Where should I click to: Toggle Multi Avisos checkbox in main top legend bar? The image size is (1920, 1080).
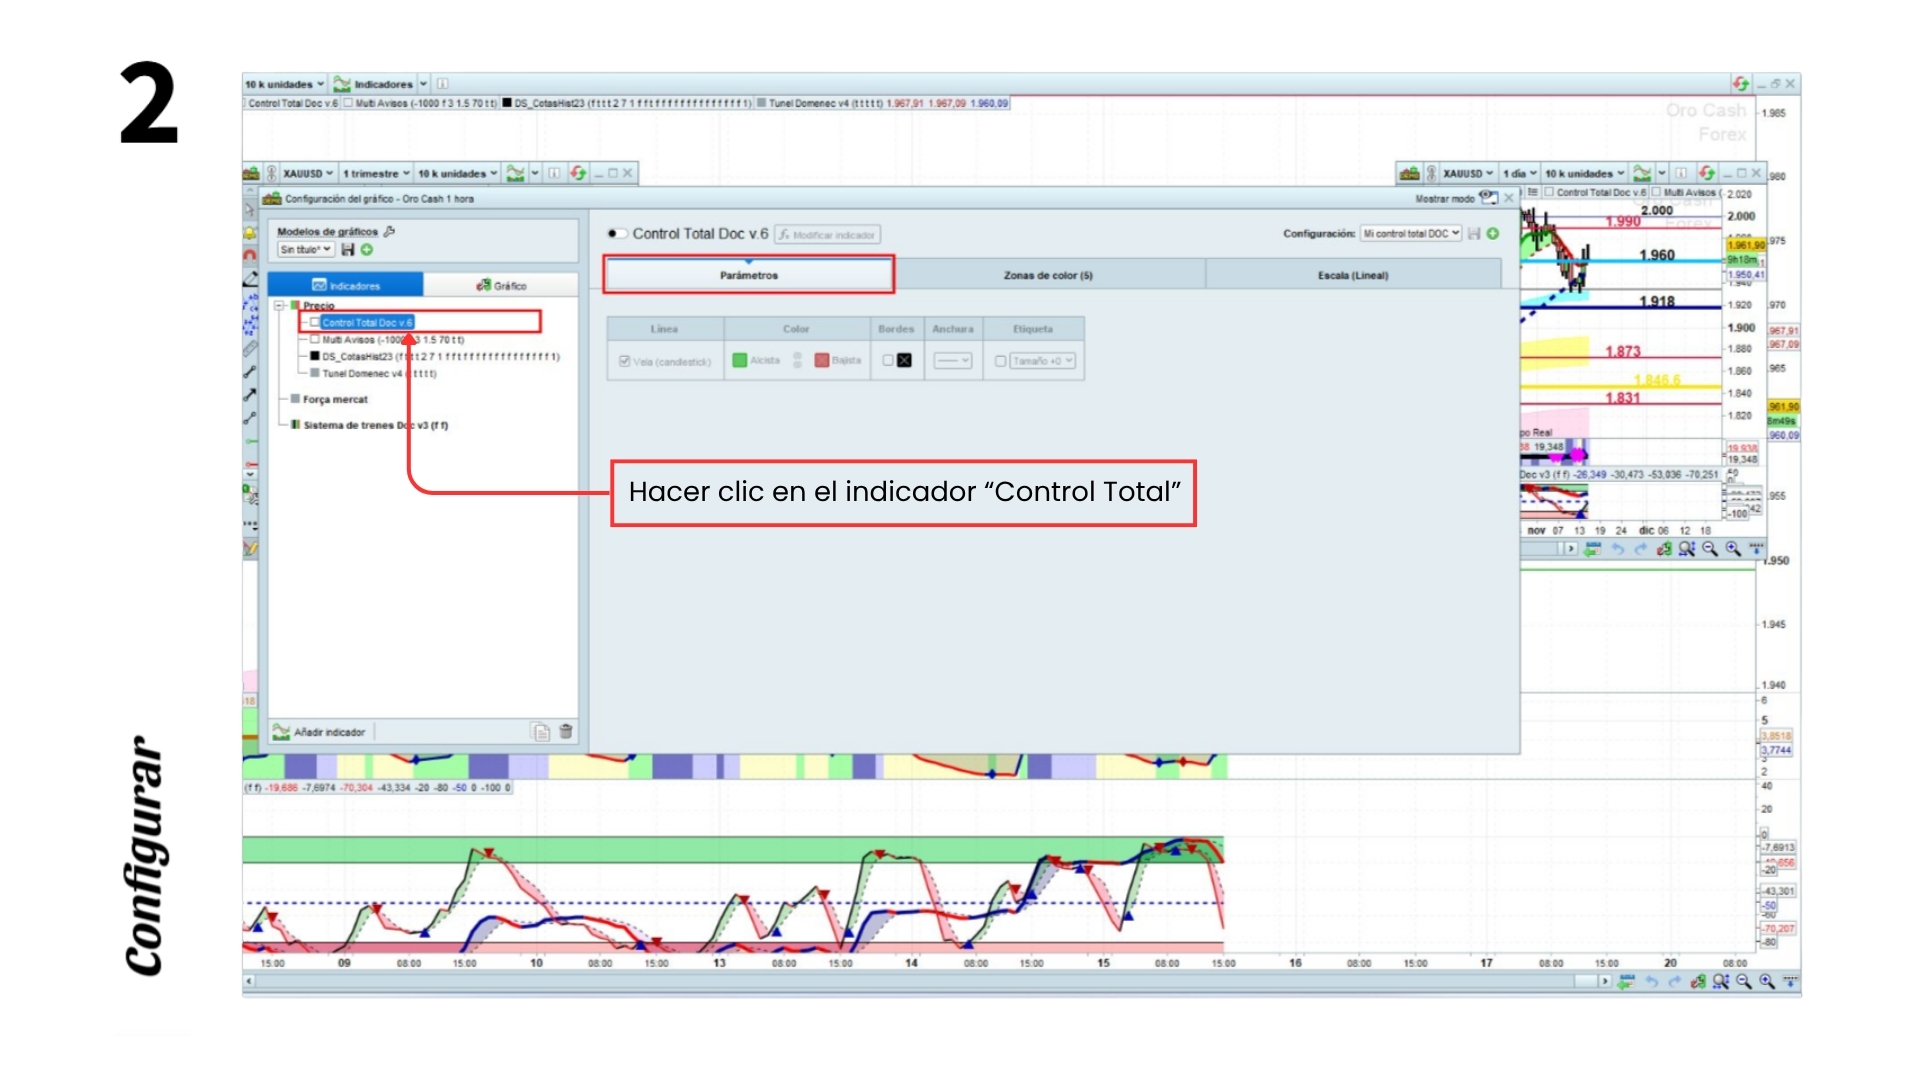tap(348, 102)
